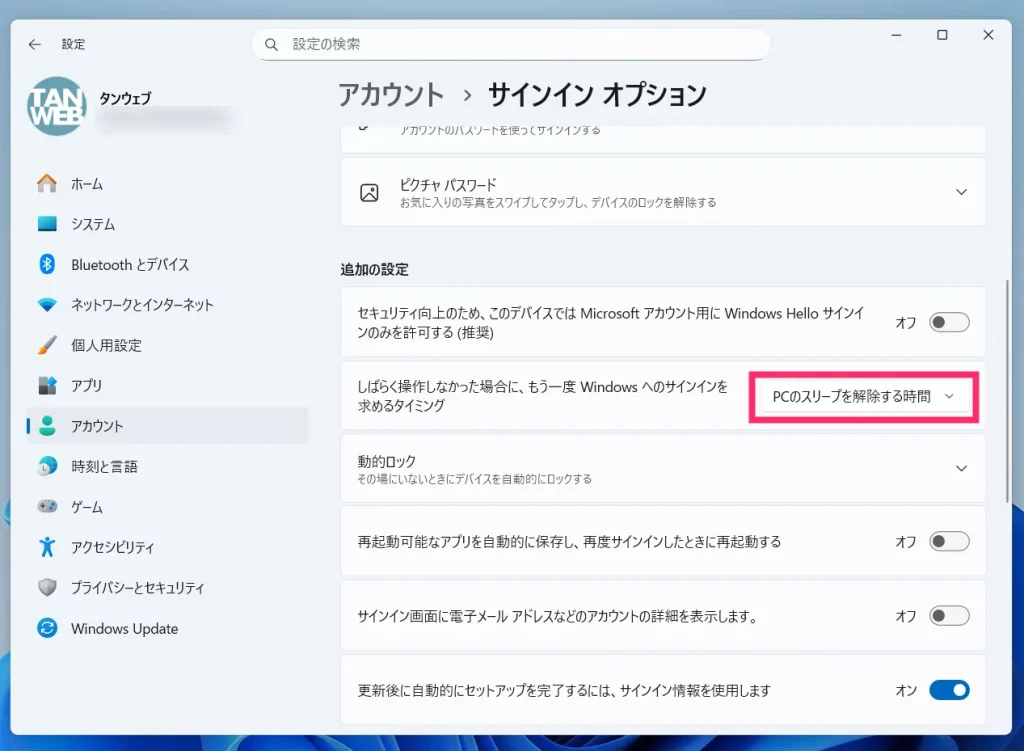Open ゲーム settings
The width and height of the screenshot is (1024, 751).
(167, 506)
